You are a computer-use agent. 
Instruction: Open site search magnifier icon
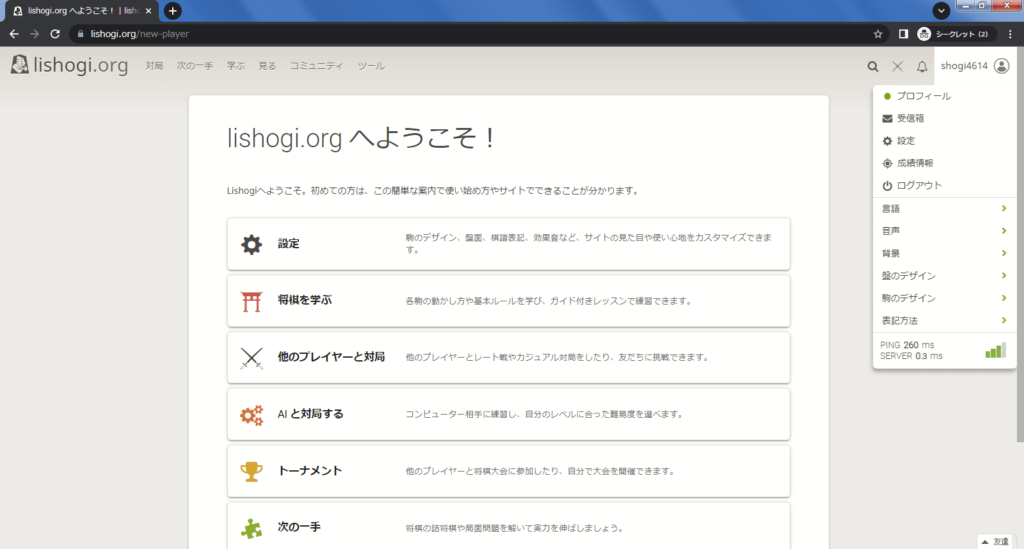(x=872, y=66)
